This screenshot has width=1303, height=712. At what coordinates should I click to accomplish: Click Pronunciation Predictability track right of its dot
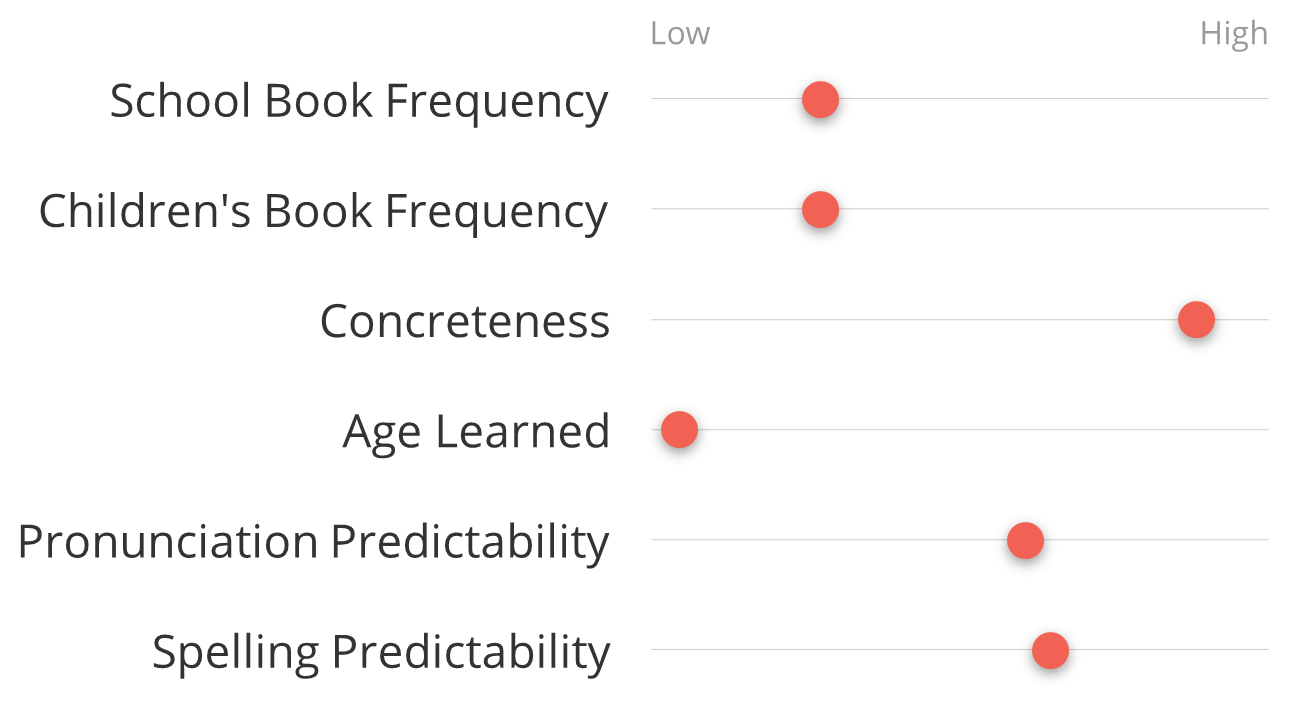click(1156, 540)
